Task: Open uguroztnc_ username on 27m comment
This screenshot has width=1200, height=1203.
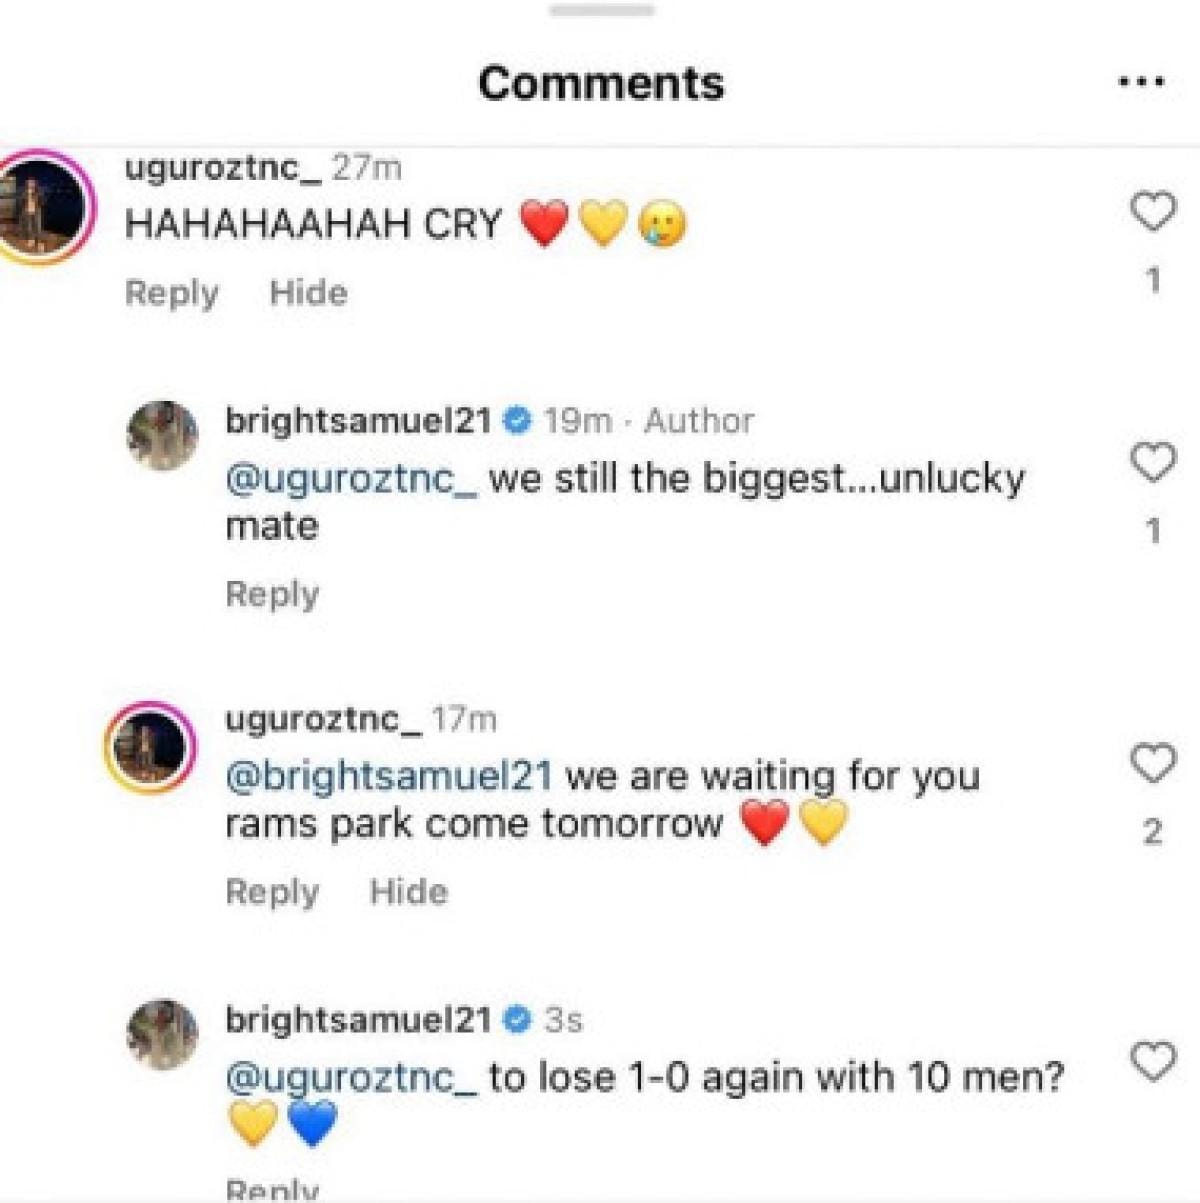Action: click(x=223, y=168)
